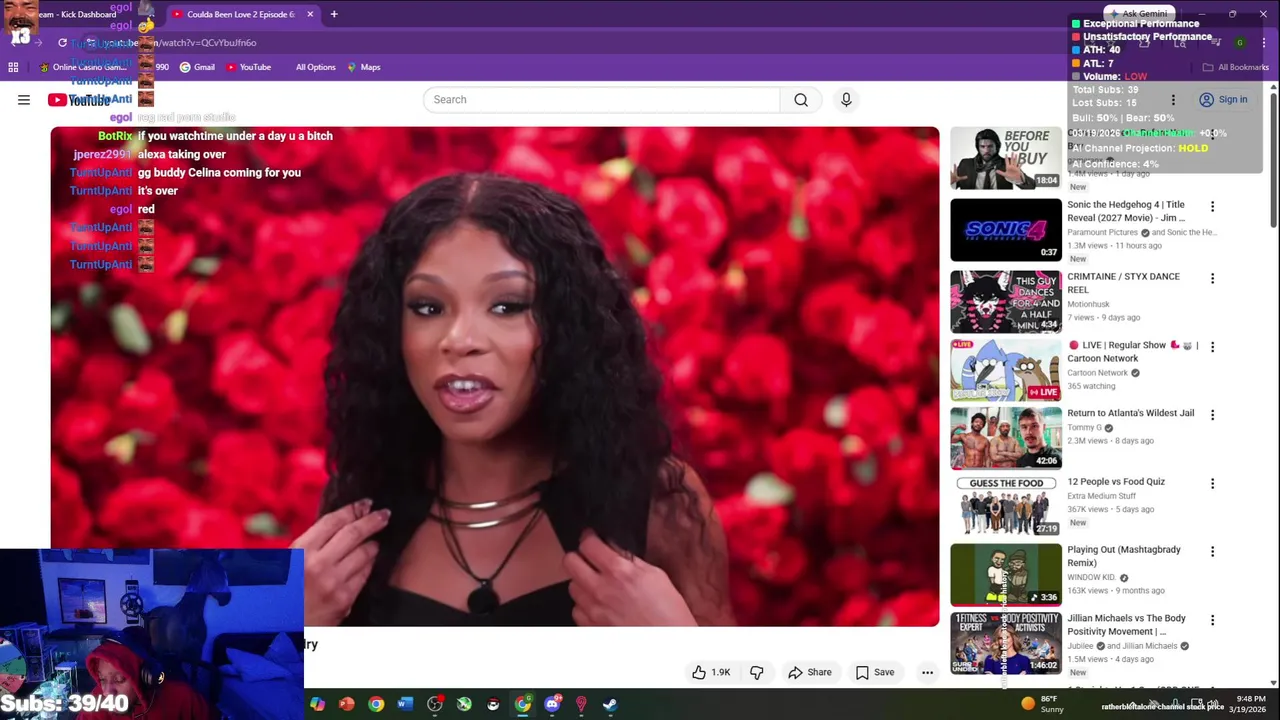This screenshot has height=720, width=1280.
Task: Open Steam from the taskbar
Action: coord(610,704)
